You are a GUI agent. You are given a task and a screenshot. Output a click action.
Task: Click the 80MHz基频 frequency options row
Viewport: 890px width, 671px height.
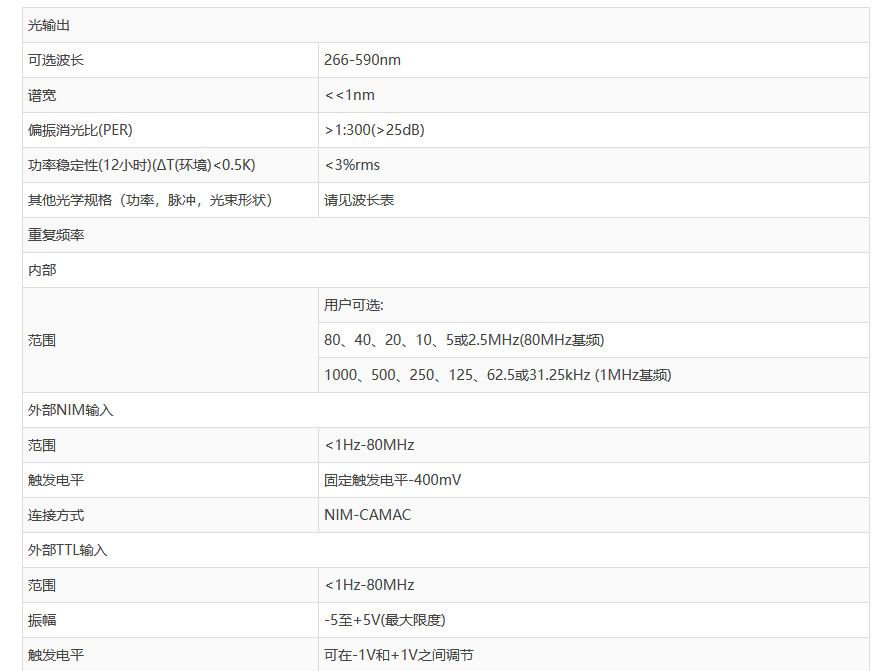(464, 340)
